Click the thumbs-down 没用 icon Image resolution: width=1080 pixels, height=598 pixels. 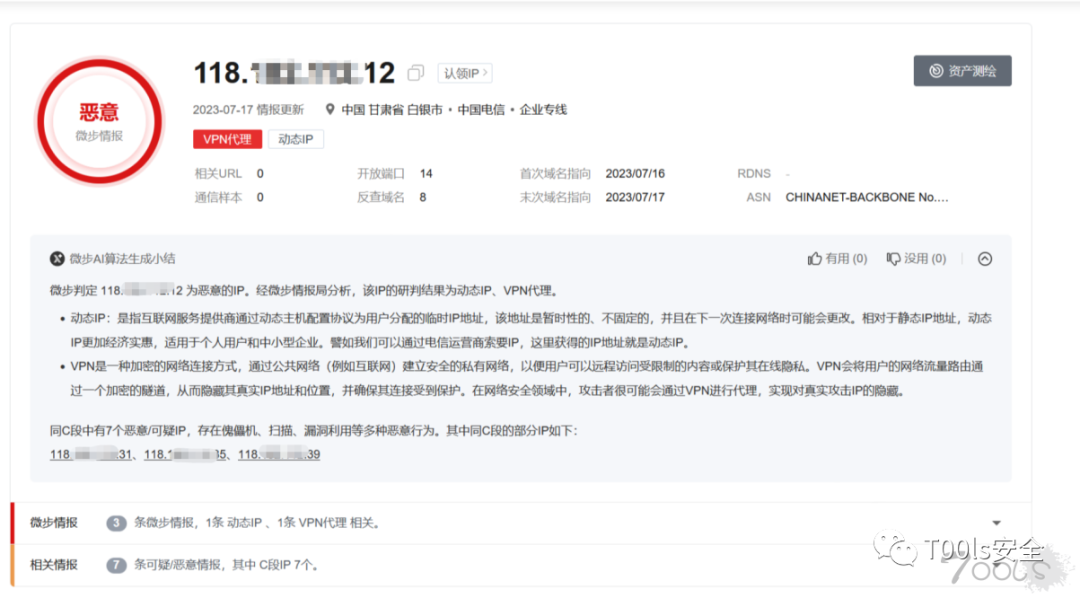pyautogui.click(x=893, y=259)
